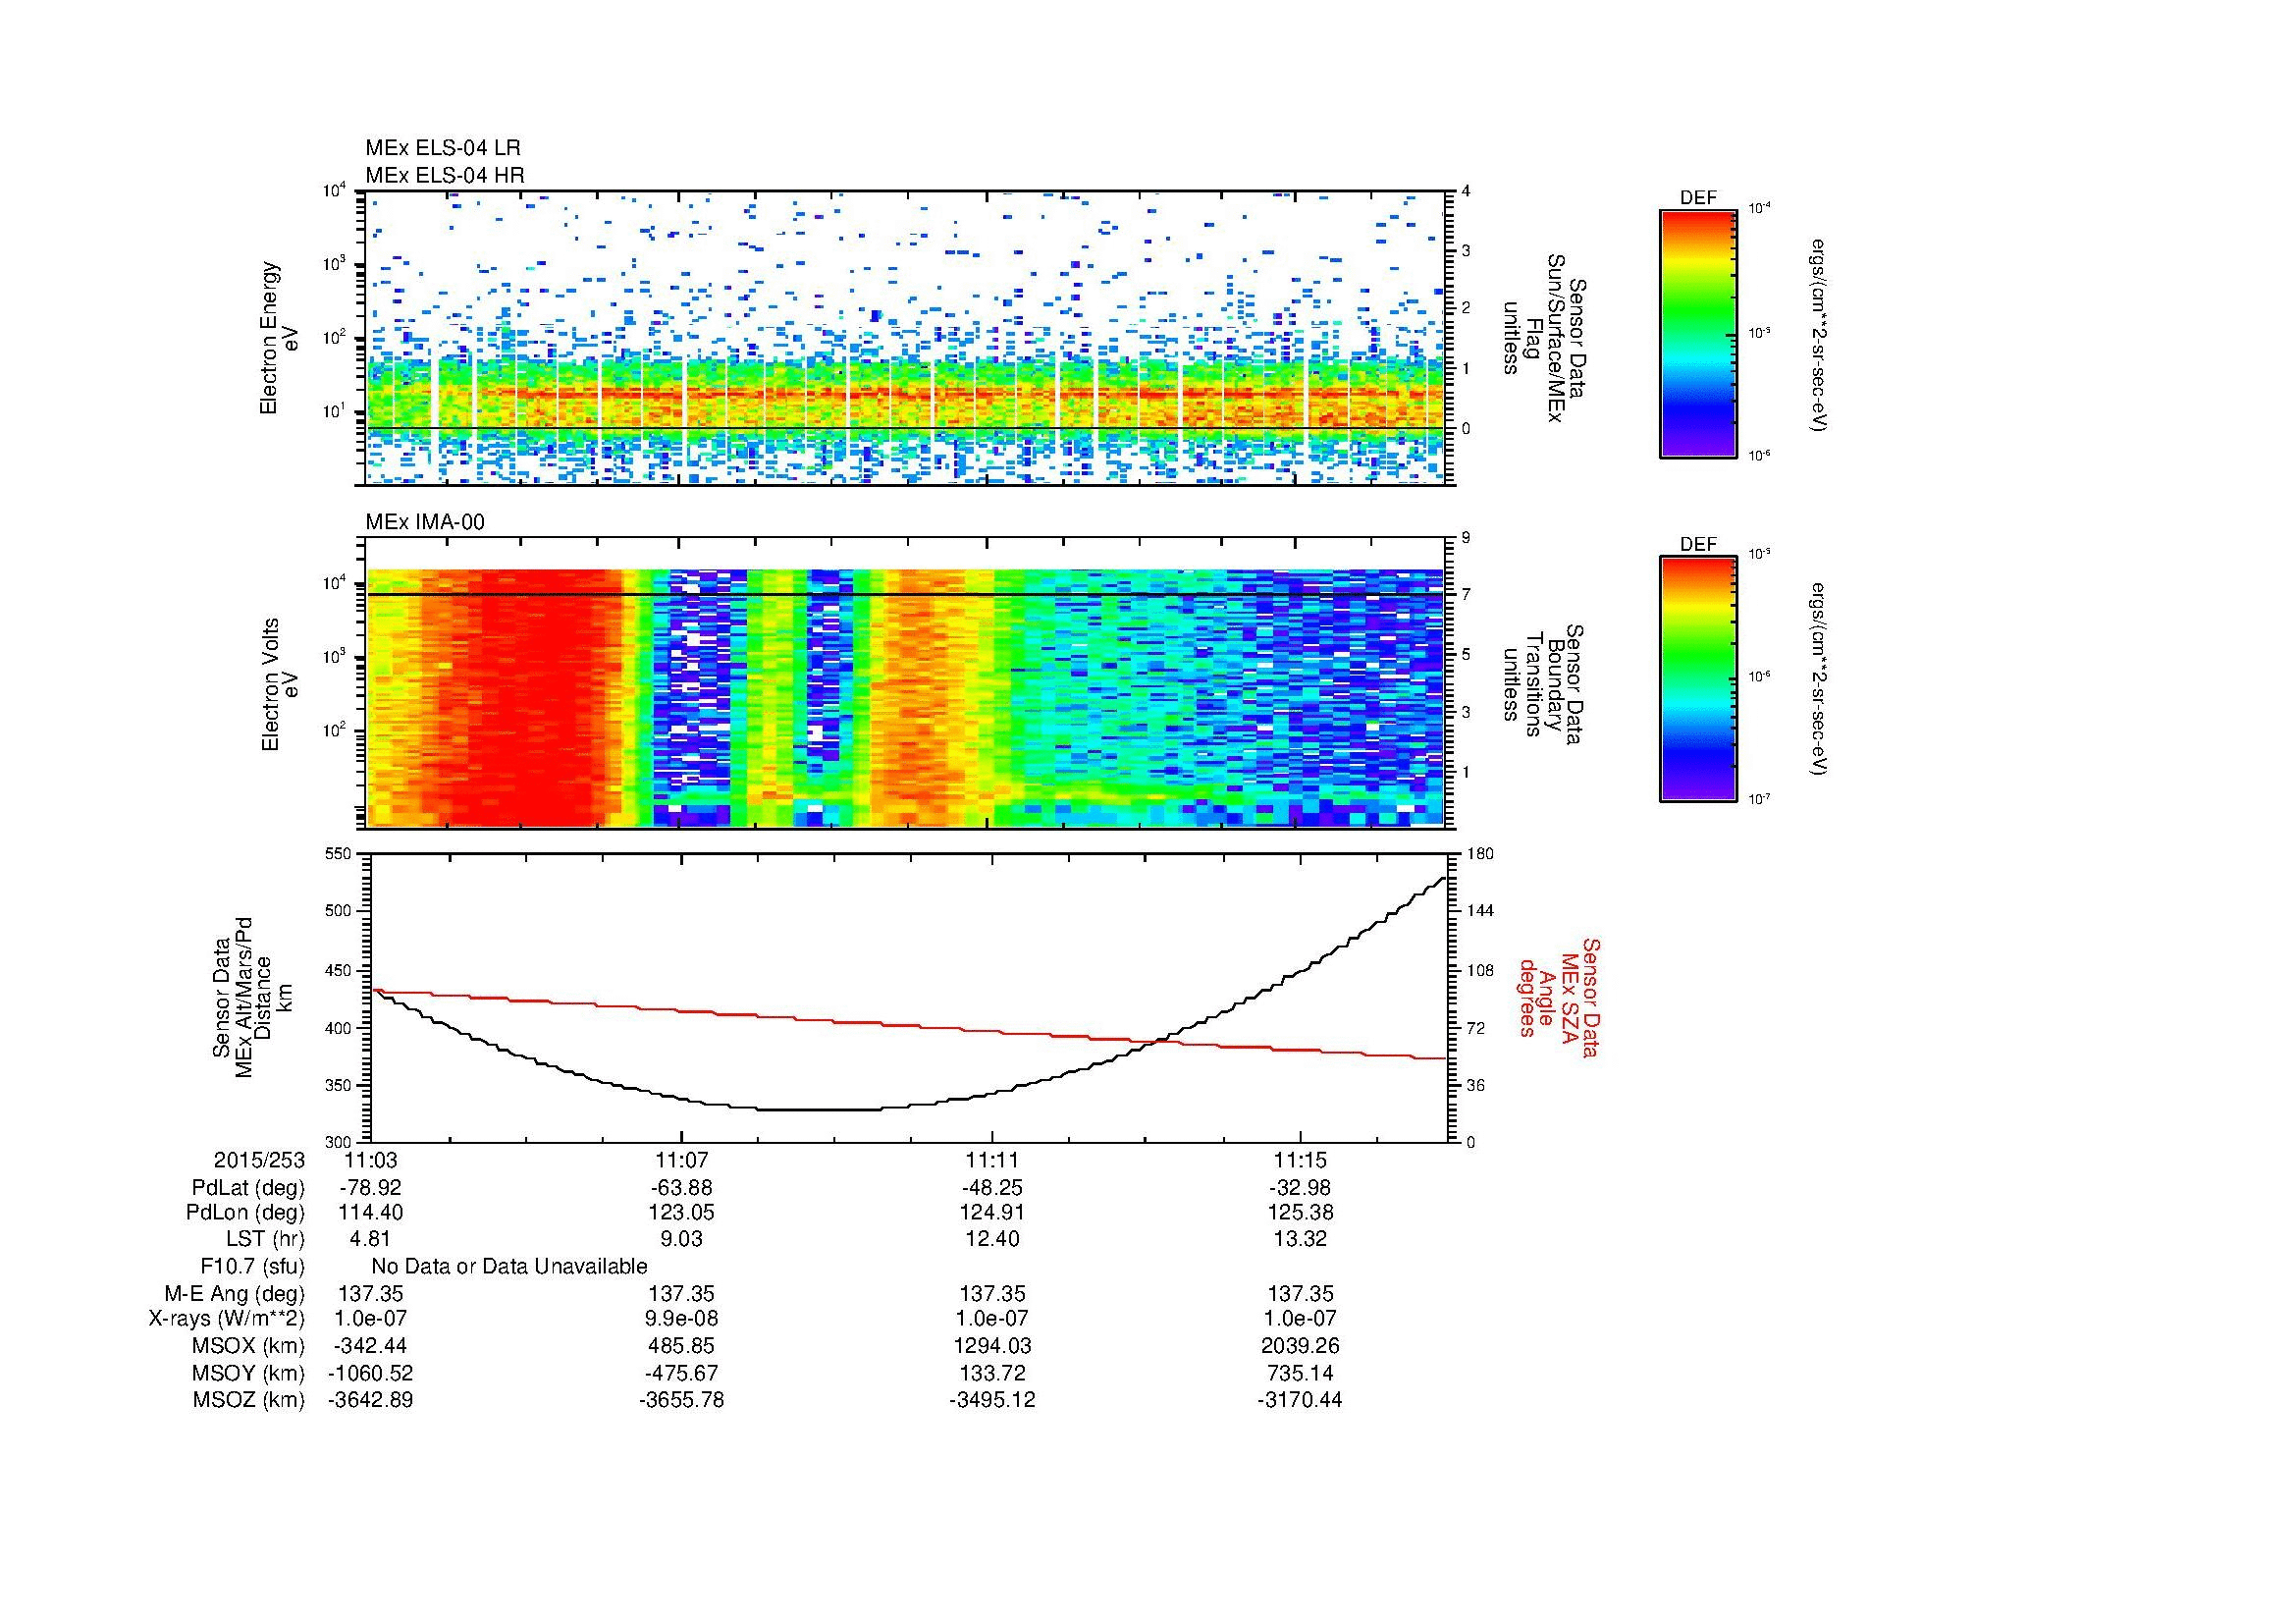Click the PdLon value 114.40
Screen dimensions: 2296x1623
click(371, 1213)
